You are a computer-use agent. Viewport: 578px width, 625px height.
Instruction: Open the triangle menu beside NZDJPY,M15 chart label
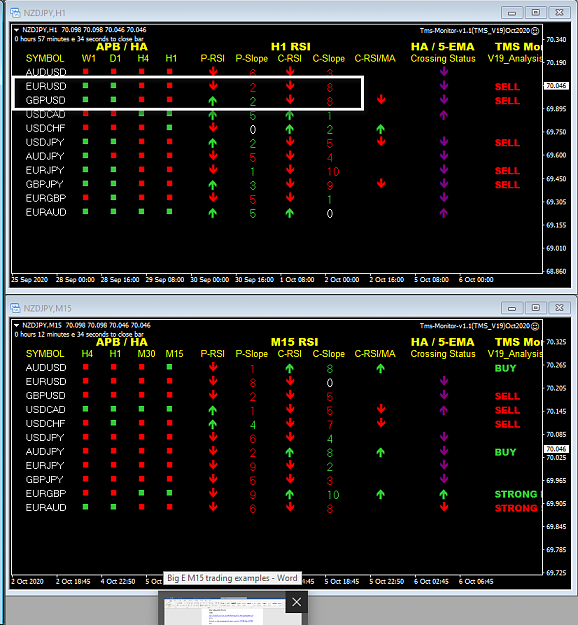tap(16, 325)
